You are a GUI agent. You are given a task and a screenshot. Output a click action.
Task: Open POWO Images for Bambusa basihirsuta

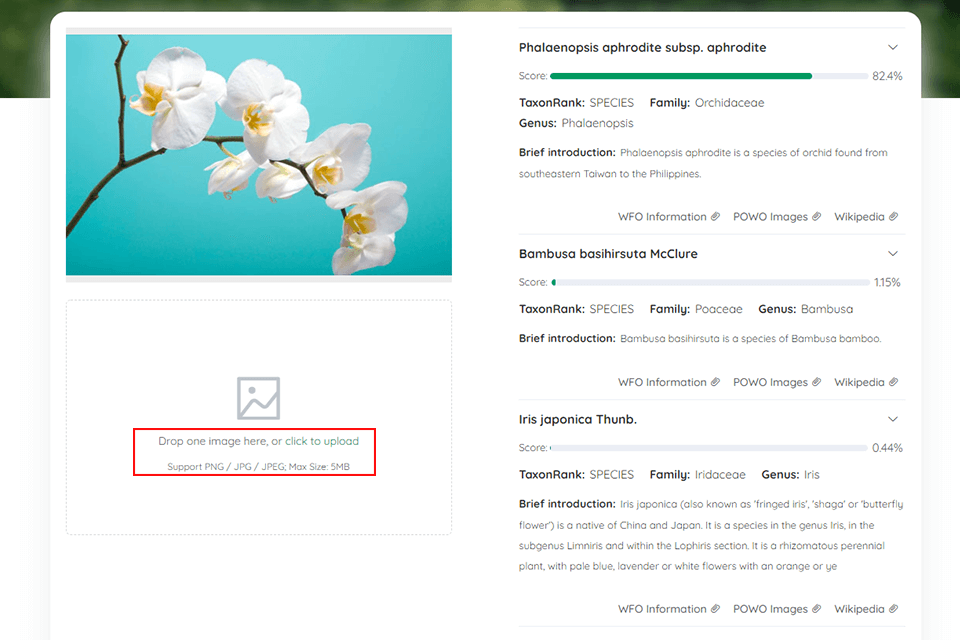(777, 382)
